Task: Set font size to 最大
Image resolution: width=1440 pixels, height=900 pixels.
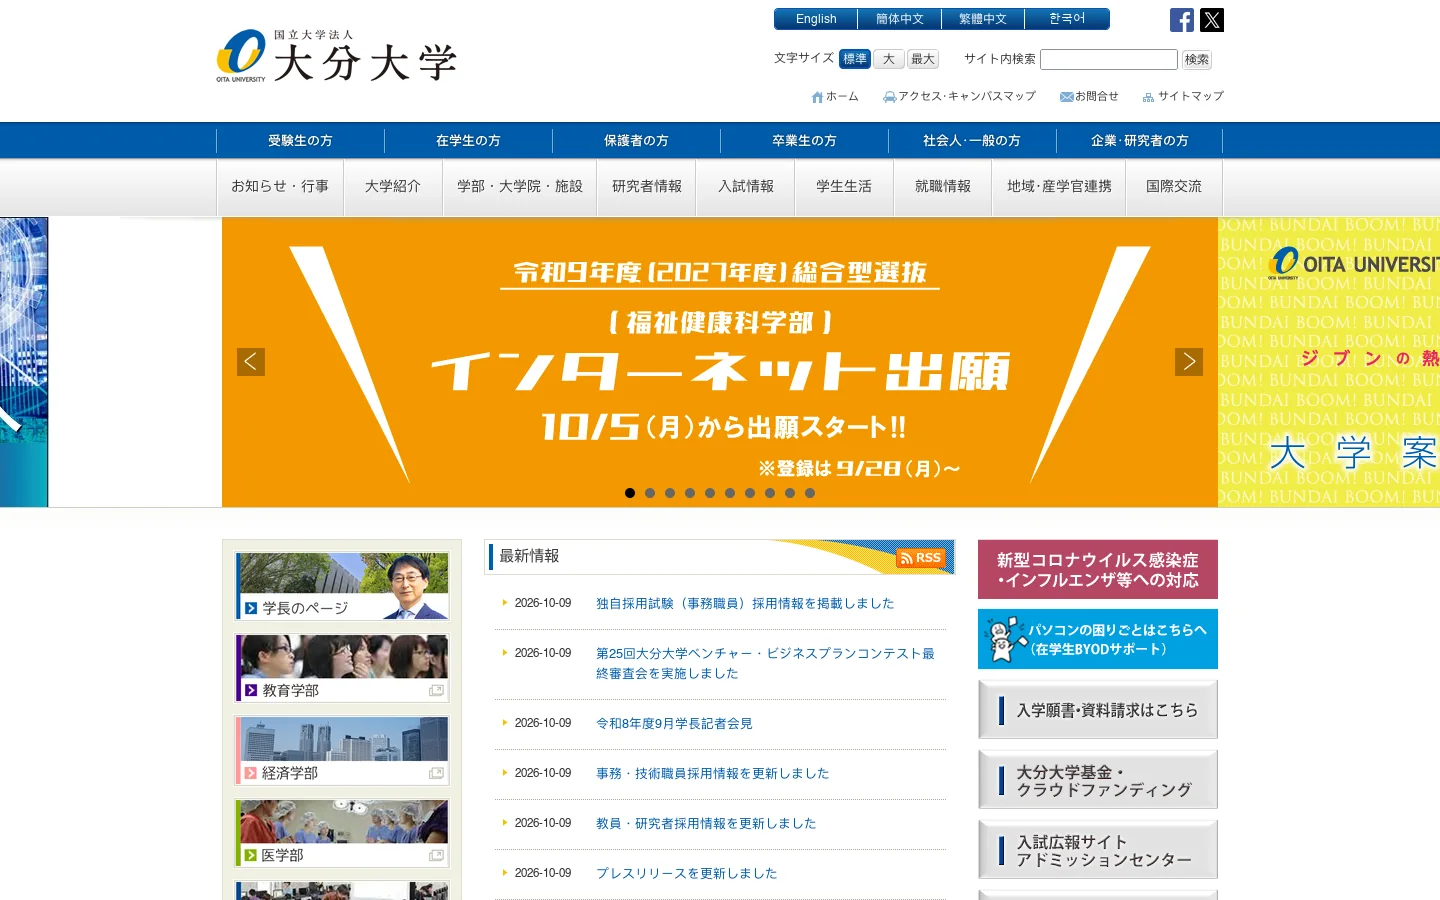Action: click(x=923, y=59)
